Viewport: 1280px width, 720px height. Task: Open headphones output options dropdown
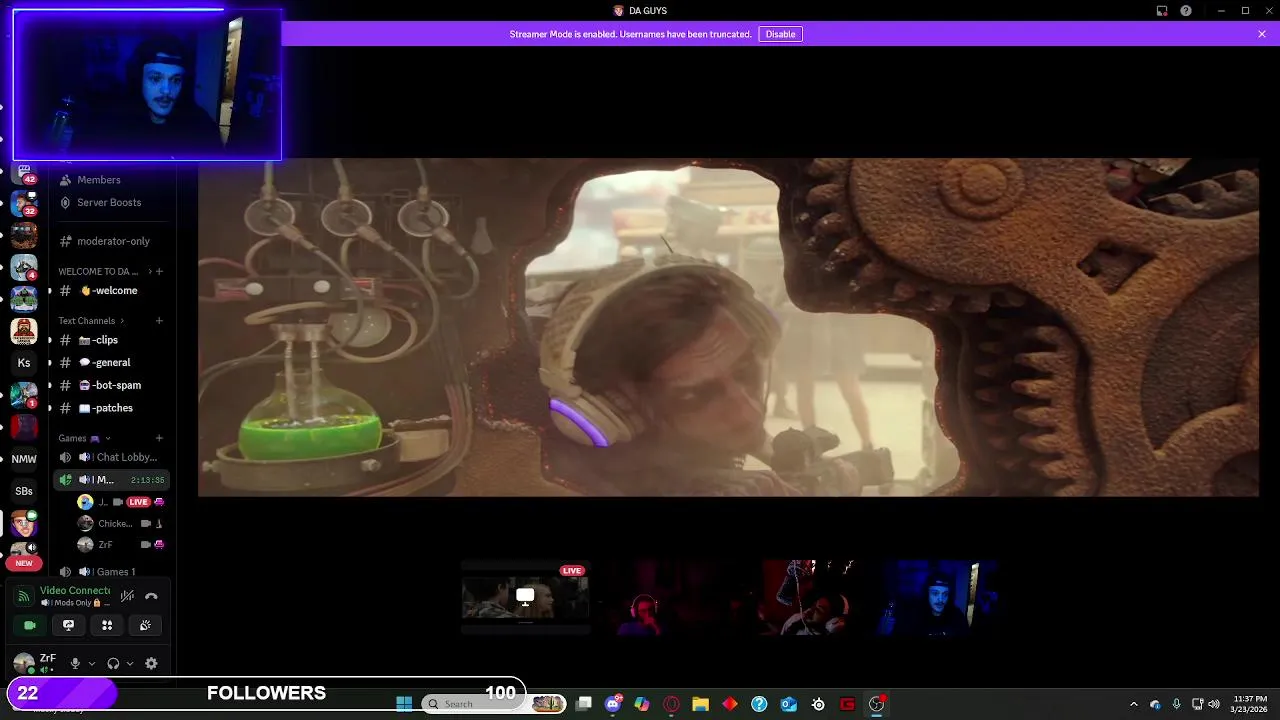tap(130, 663)
